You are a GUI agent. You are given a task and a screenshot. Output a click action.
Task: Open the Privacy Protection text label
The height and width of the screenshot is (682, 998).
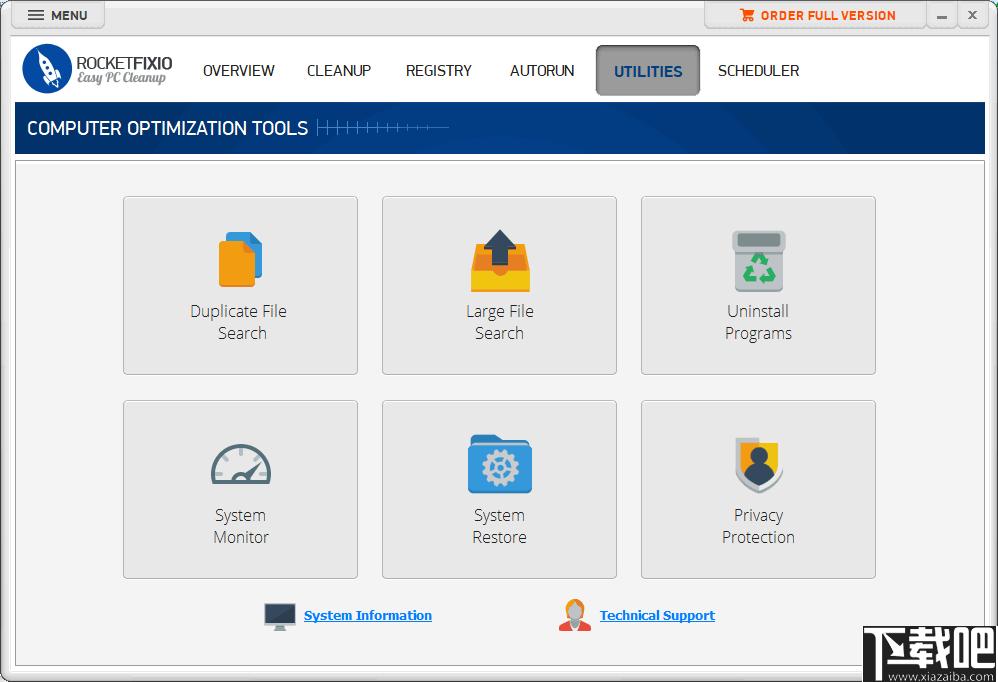pos(758,526)
